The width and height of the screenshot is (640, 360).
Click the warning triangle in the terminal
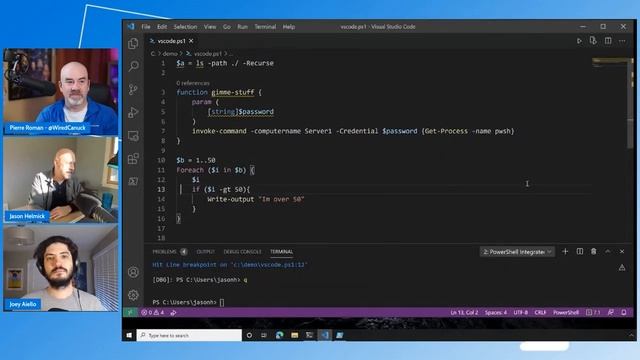pos(622,267)
